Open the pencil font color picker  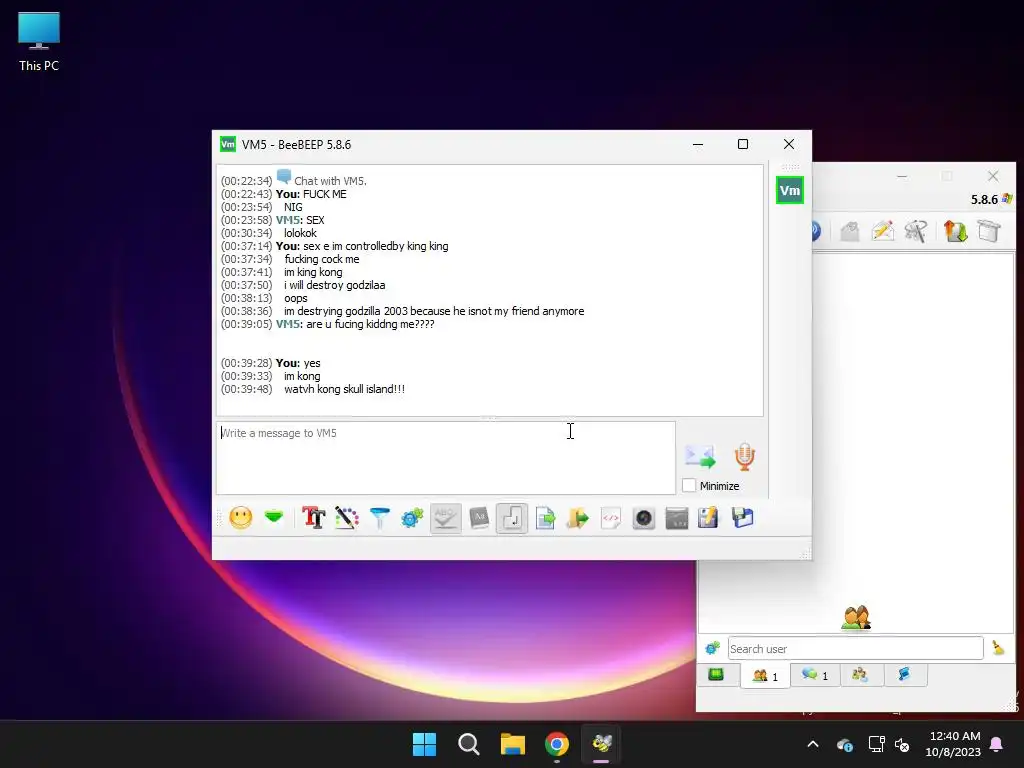tap(347, 519)
